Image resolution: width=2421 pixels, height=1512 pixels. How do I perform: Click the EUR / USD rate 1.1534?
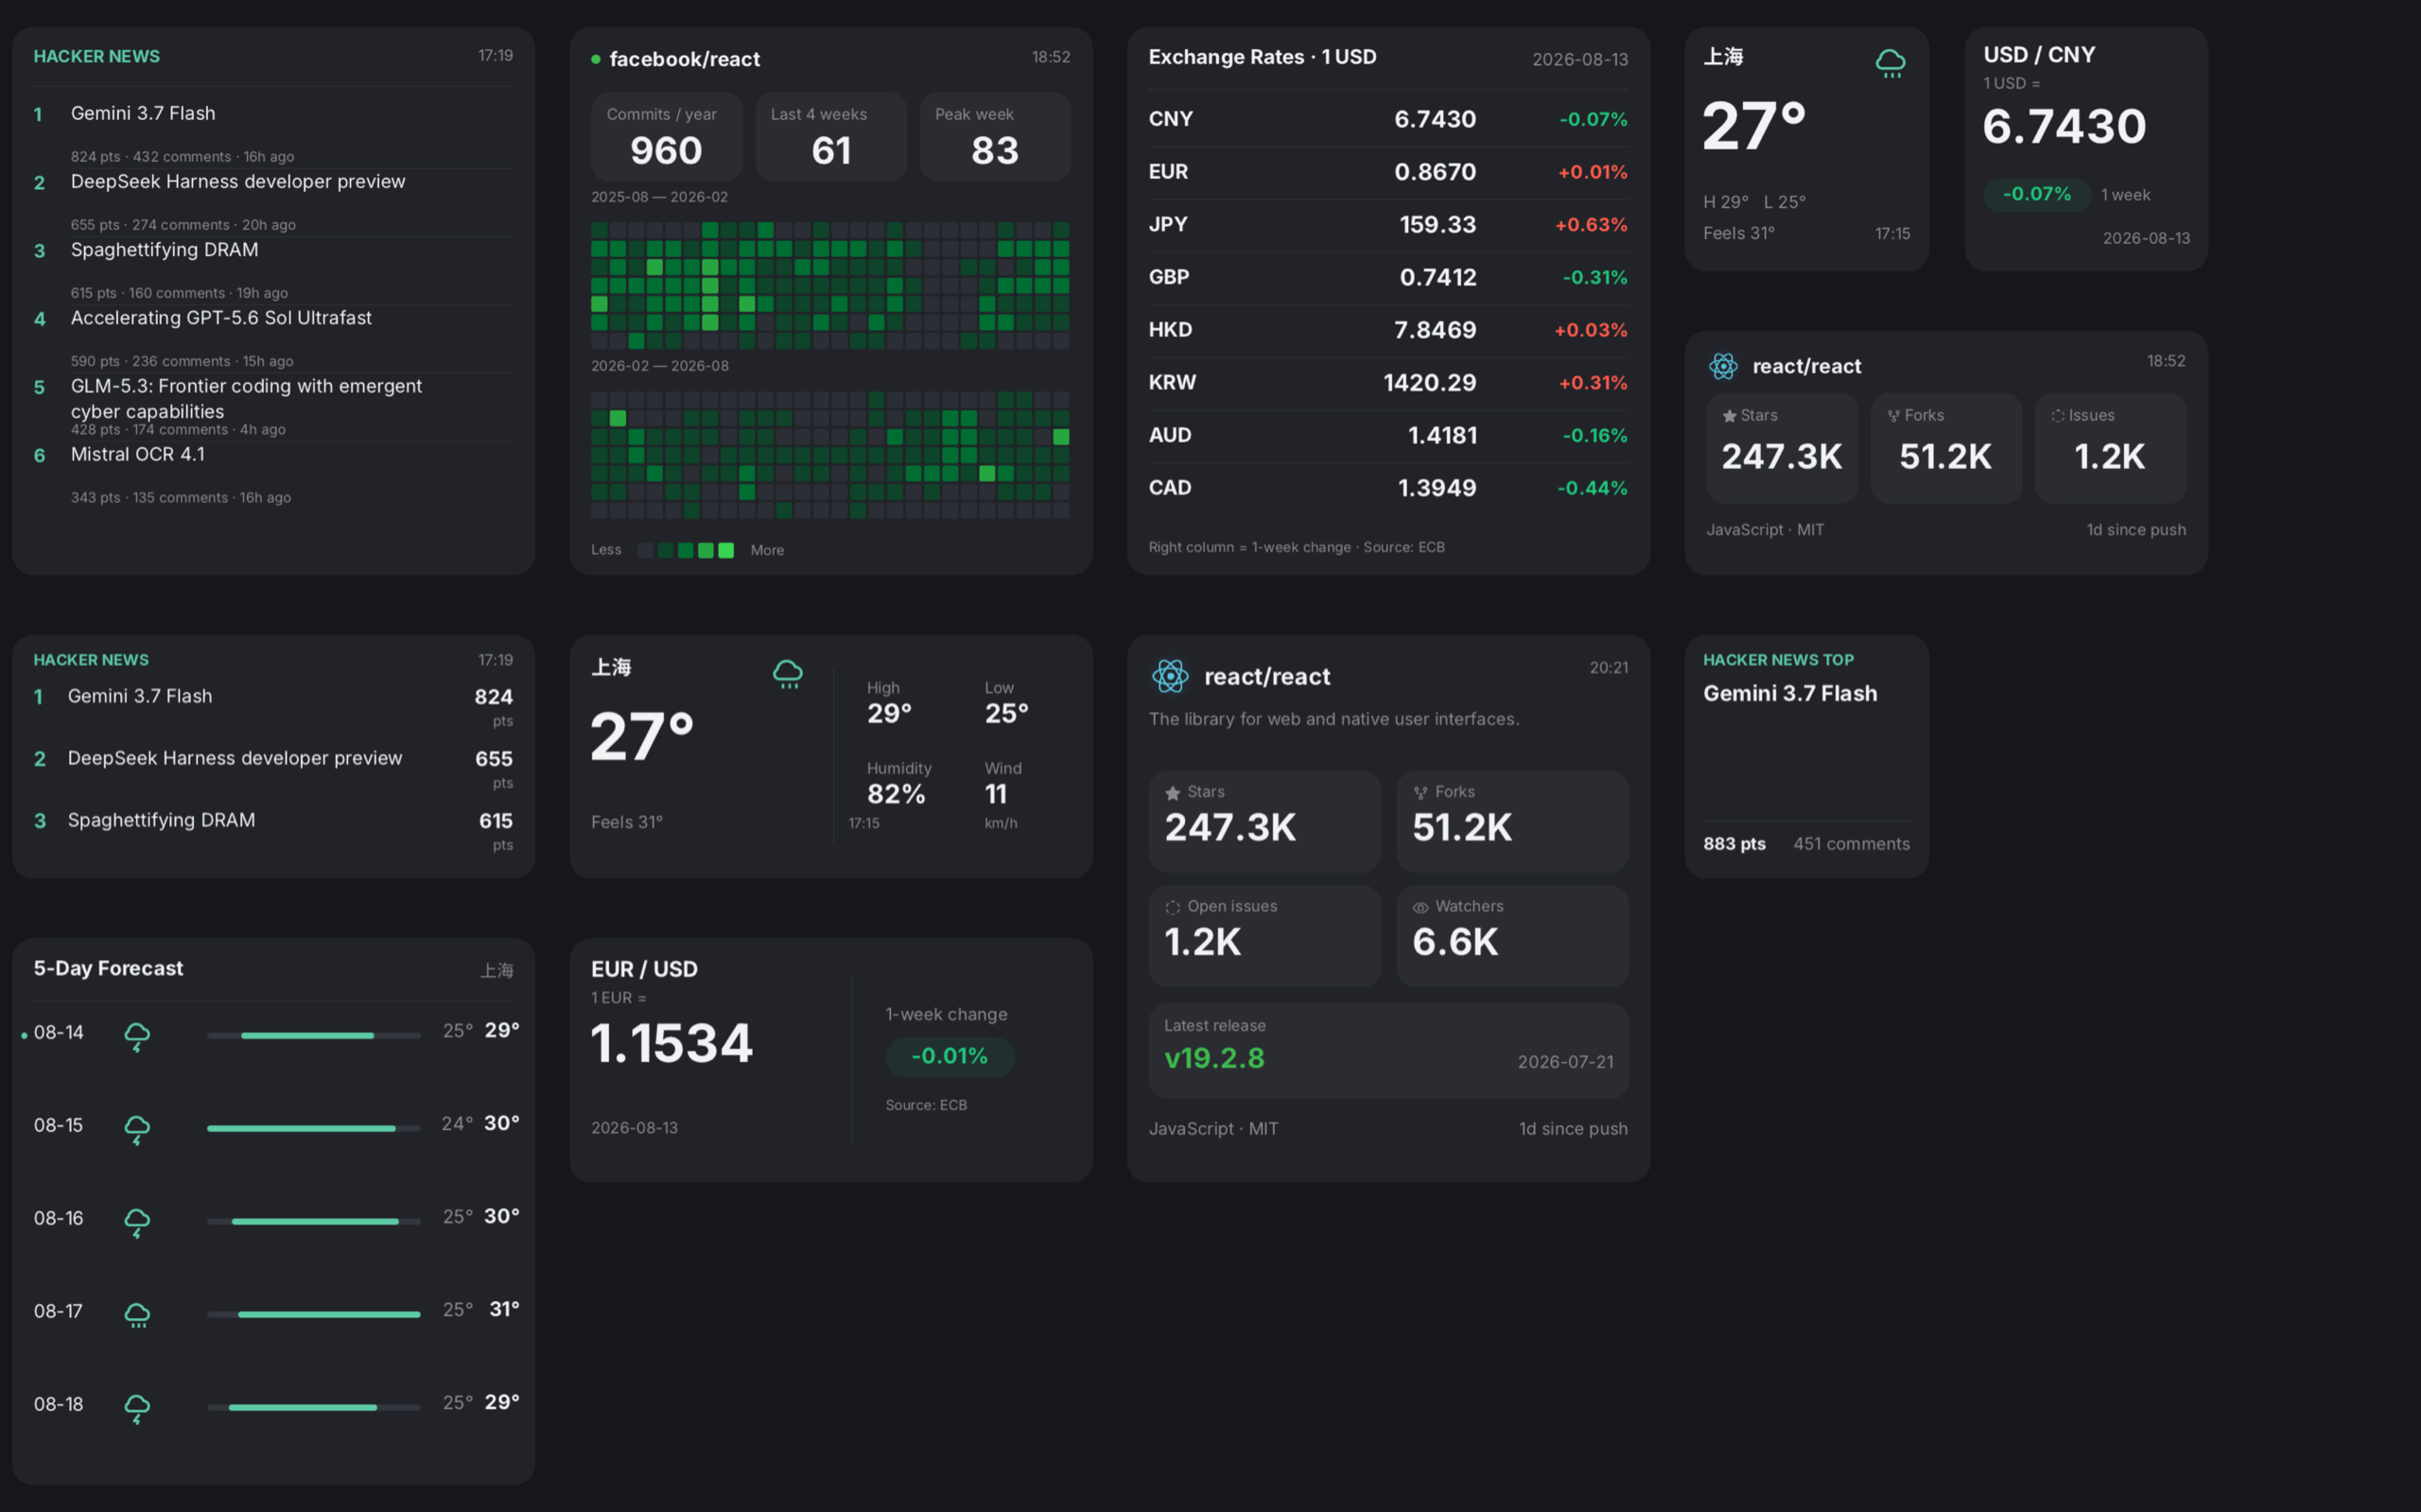(671, 1043)
